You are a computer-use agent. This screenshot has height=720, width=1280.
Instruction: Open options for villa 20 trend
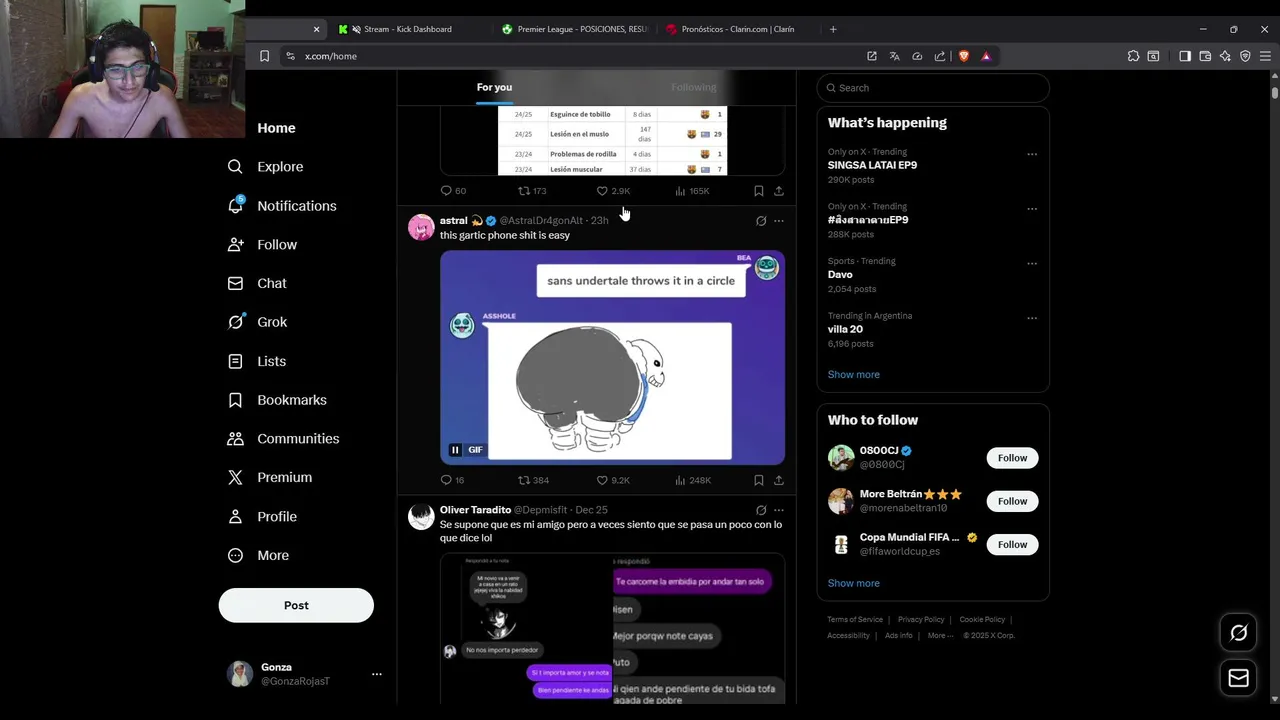[x=1032, y=318]
